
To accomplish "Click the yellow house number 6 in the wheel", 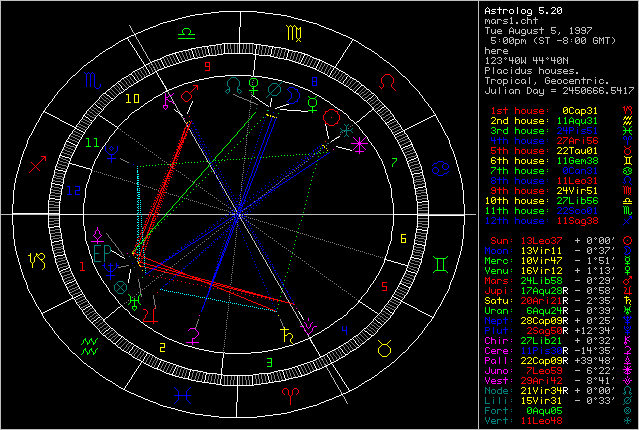I will 403,238.
